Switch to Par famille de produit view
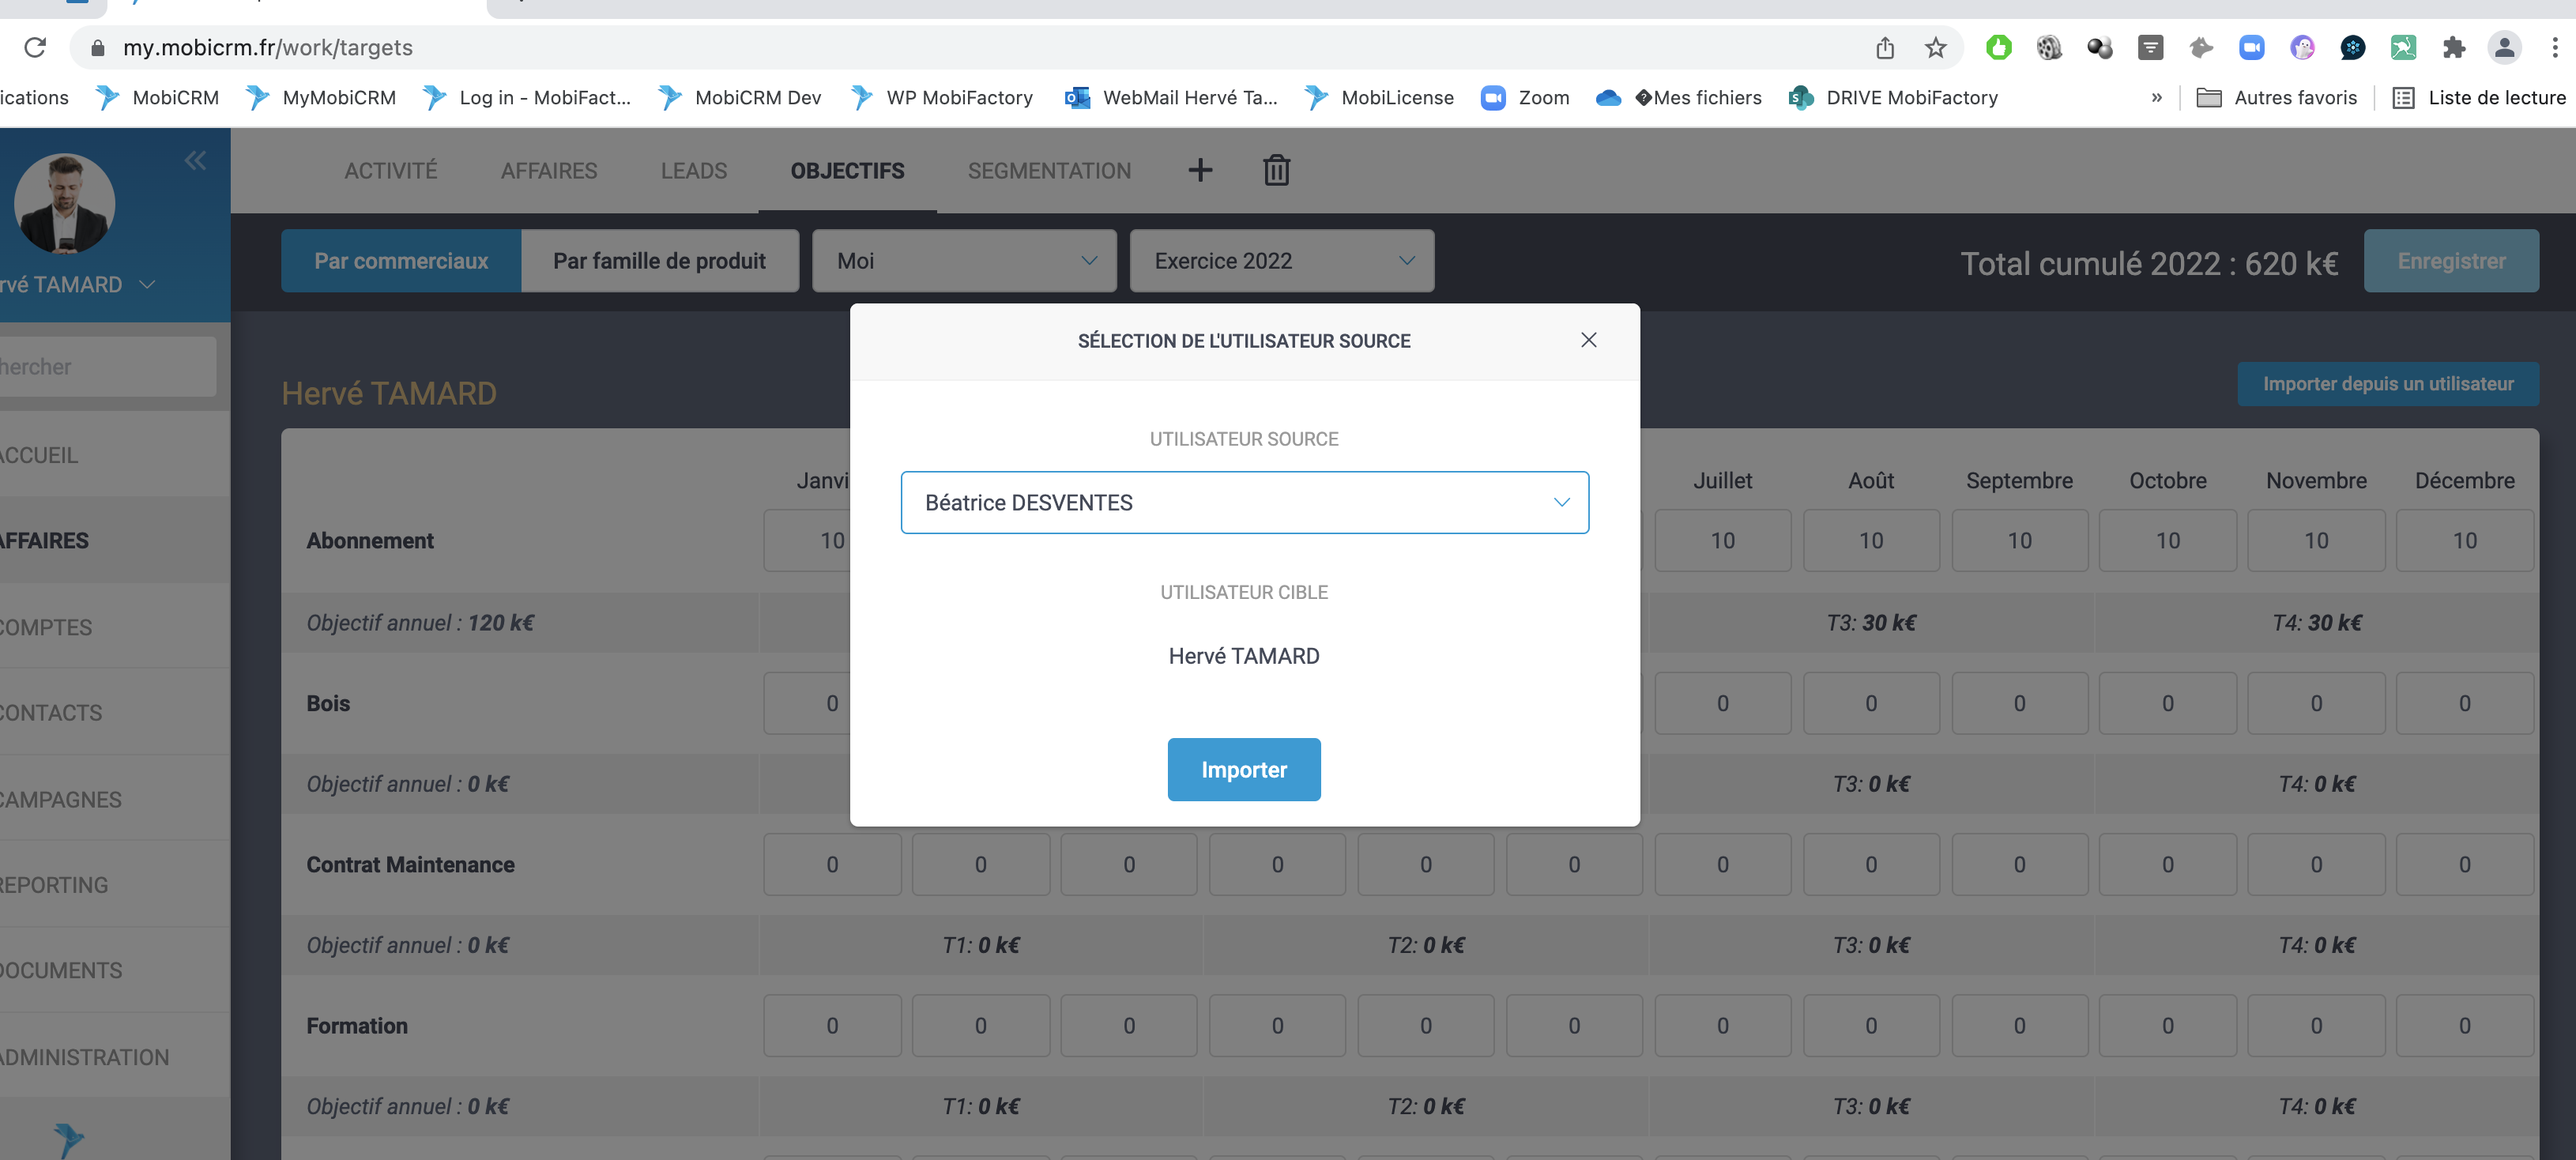Viewport: 2576px width, 1160px height. [x=659, y=261]
